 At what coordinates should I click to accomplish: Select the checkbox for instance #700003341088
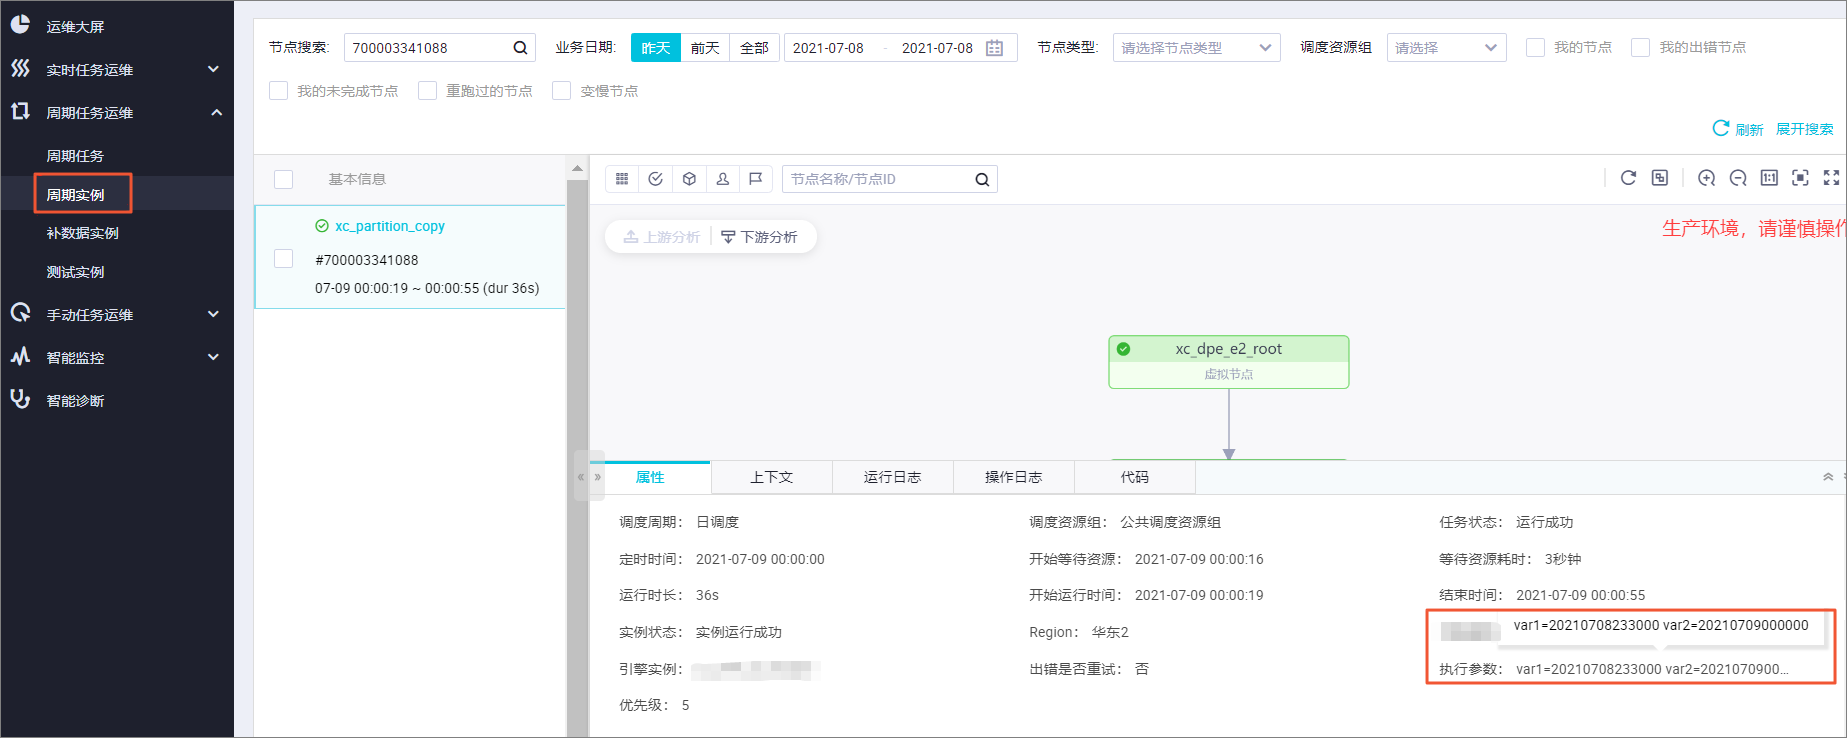click(x=284, y=259)
